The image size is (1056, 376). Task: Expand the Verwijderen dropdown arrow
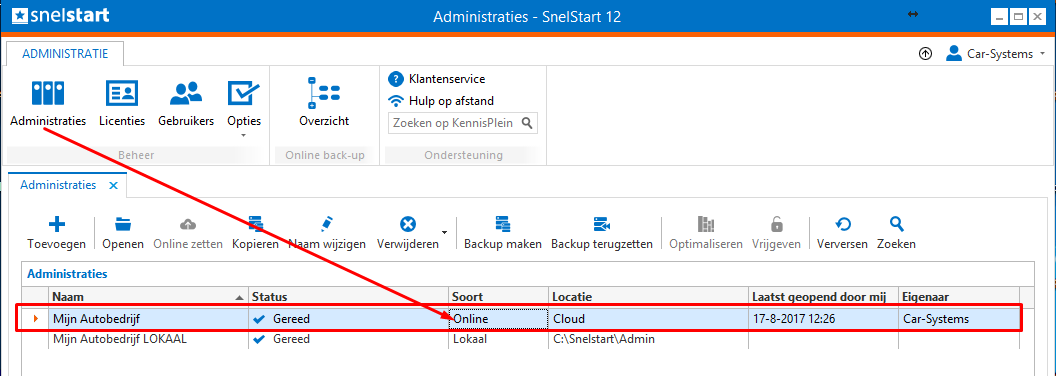(444, 232)
